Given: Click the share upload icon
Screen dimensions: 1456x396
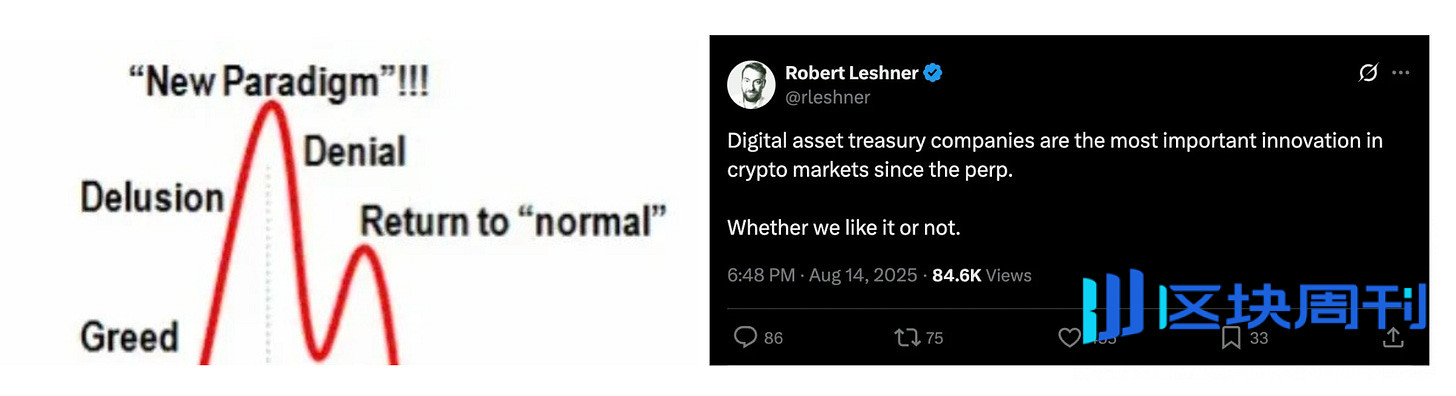Looking at the screenshot, I should point(1392,338).
